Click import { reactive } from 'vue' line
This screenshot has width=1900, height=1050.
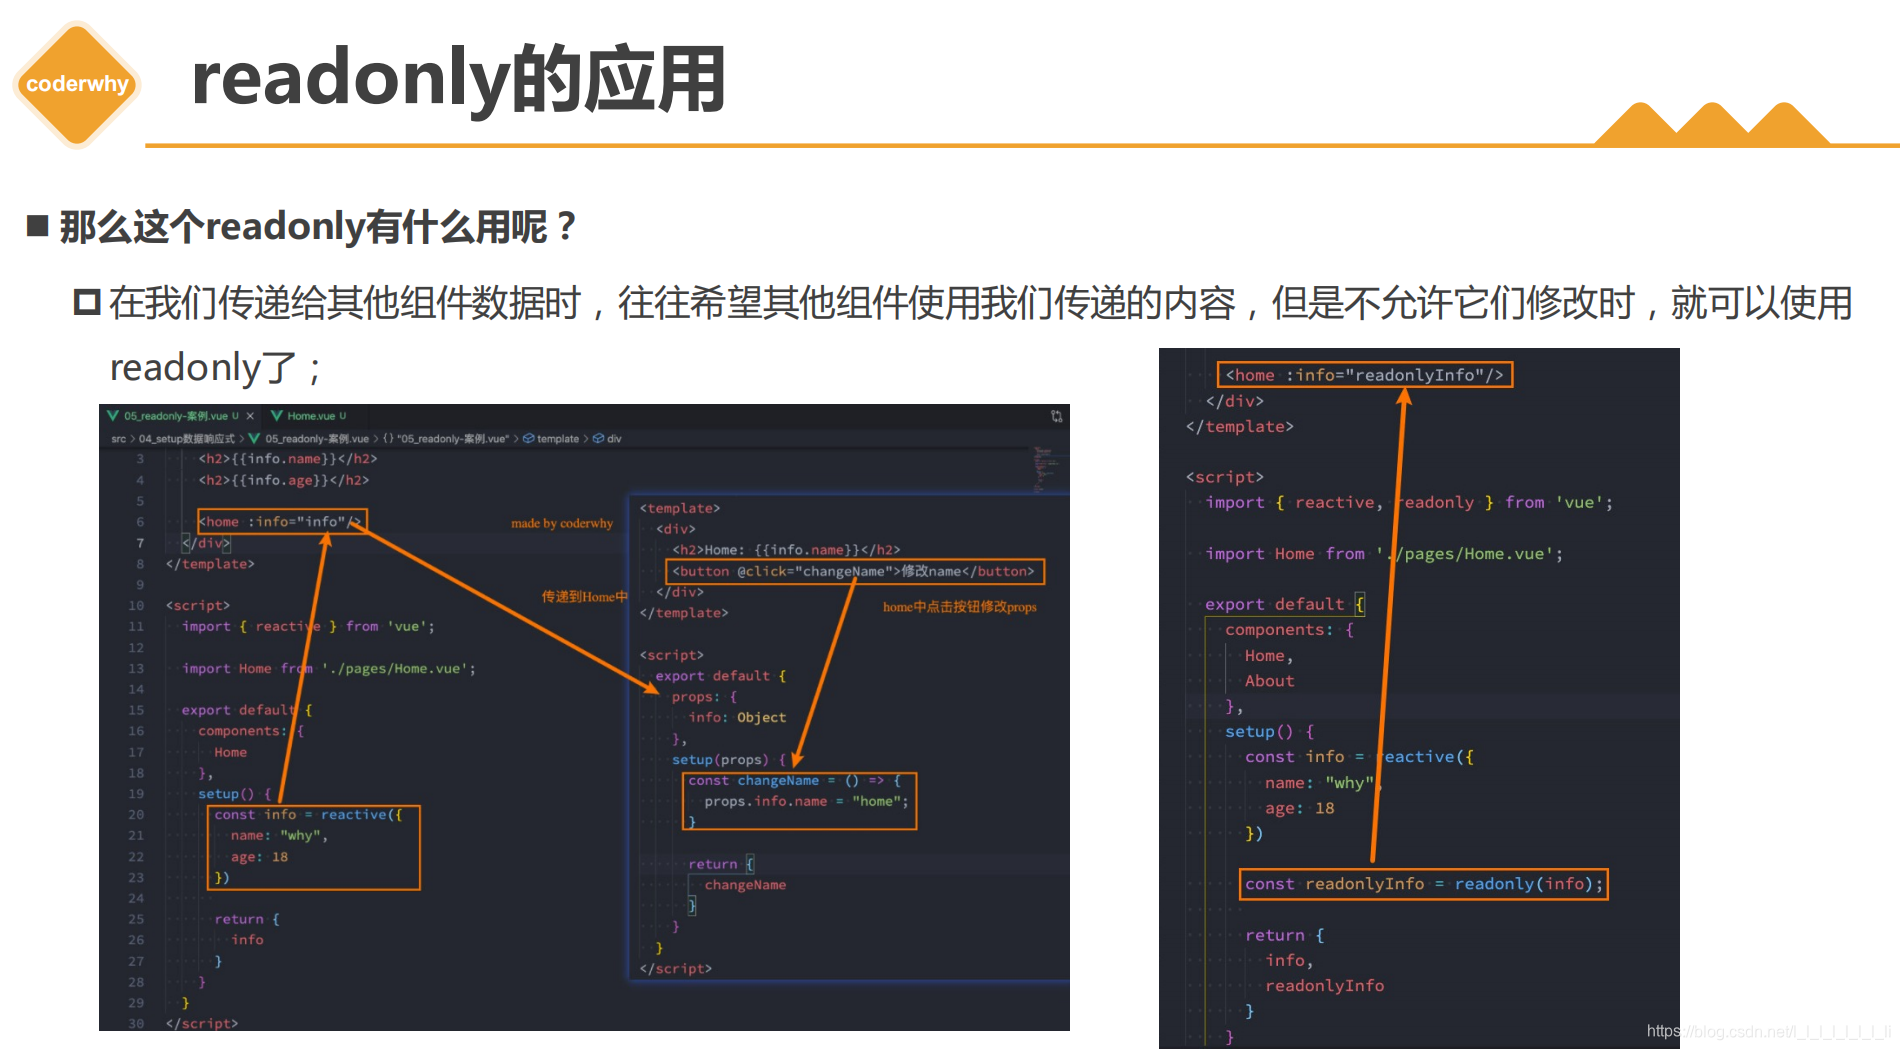click(x=308, y=627)
